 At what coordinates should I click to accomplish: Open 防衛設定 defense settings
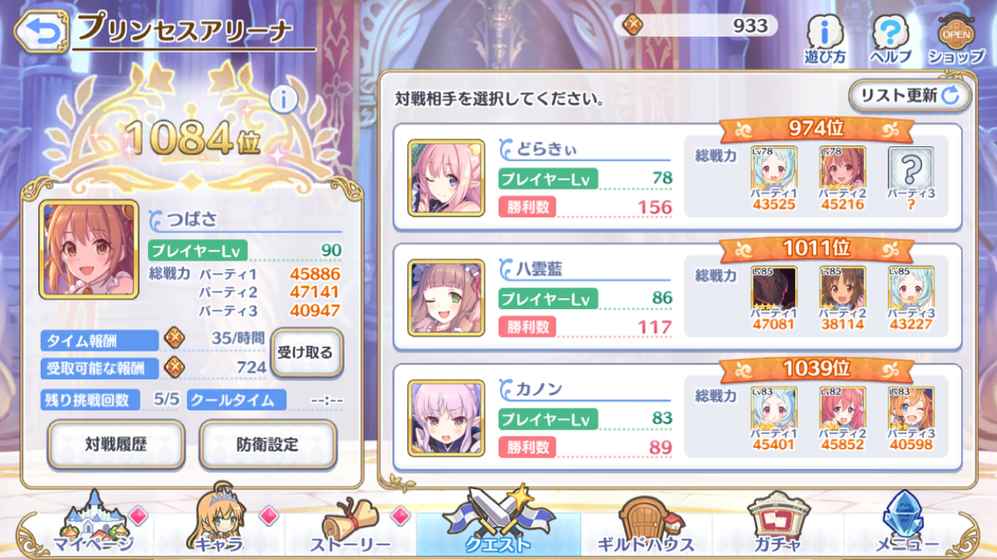pos(268,444)
